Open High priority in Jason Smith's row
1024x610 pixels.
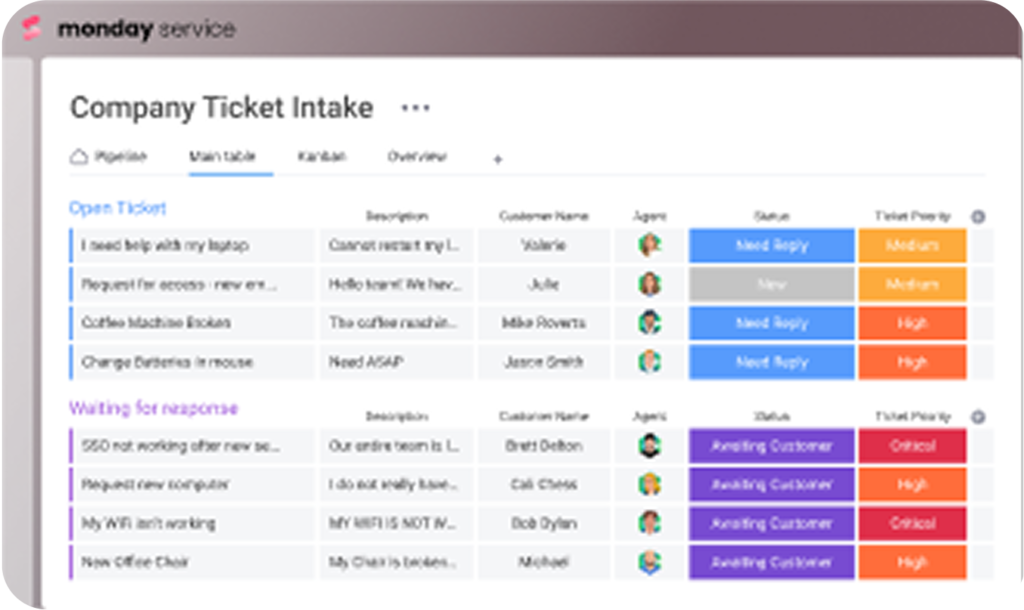click(x=912, y=362)
